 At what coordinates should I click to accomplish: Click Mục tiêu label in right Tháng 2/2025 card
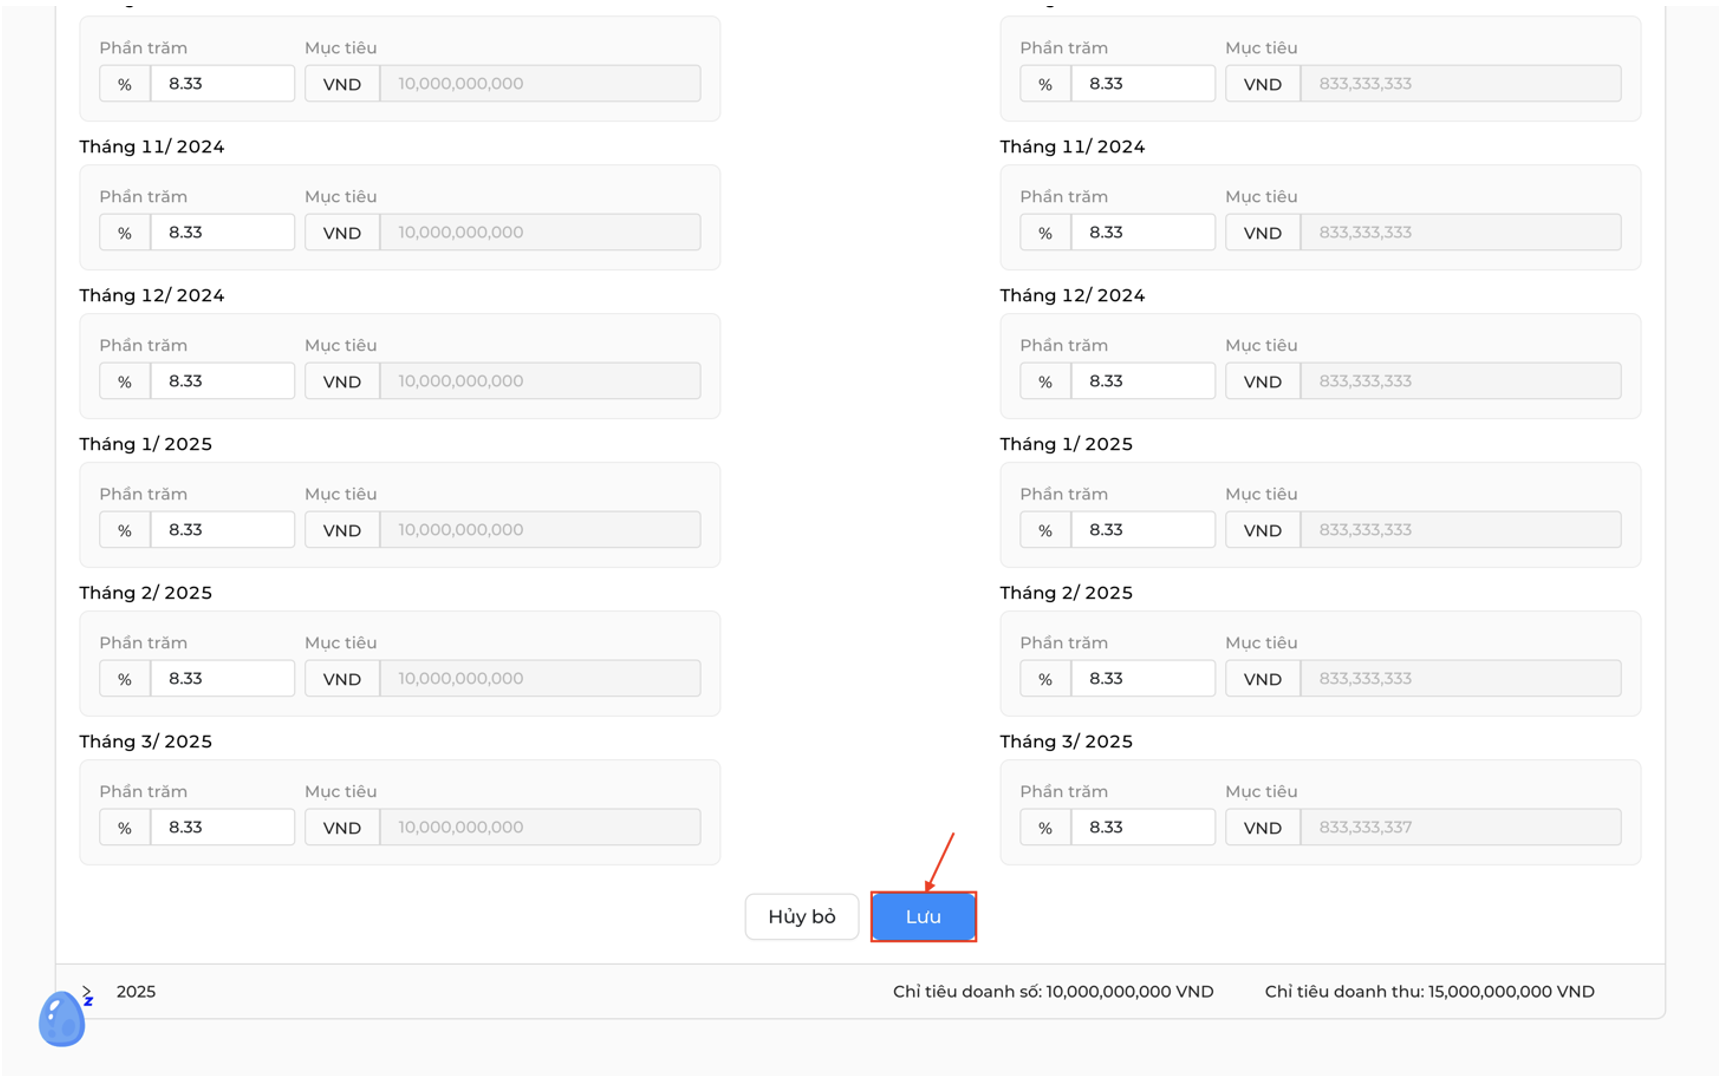coord(1262,643)
